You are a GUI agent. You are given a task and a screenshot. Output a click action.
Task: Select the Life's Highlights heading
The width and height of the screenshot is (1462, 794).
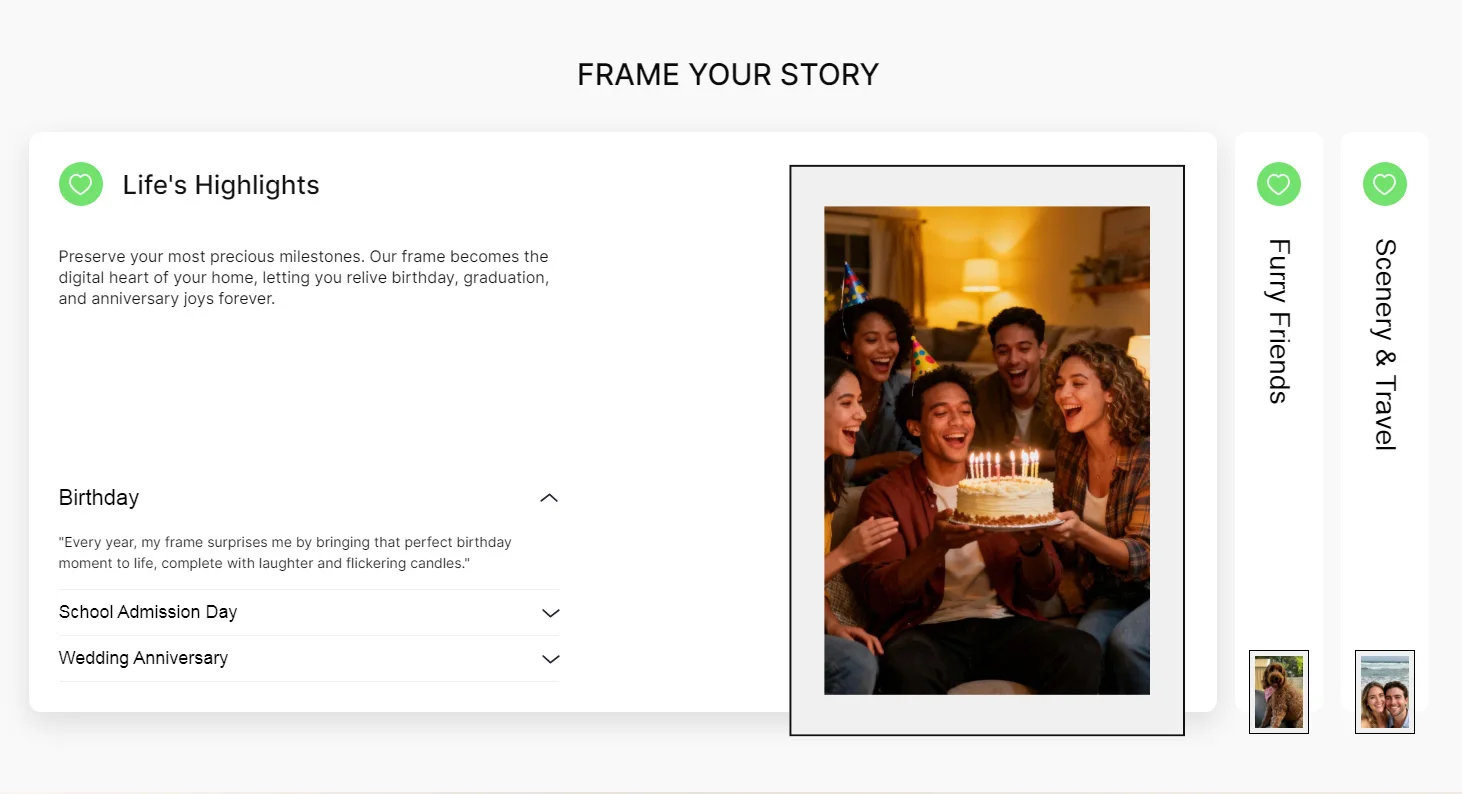[221, 185]
